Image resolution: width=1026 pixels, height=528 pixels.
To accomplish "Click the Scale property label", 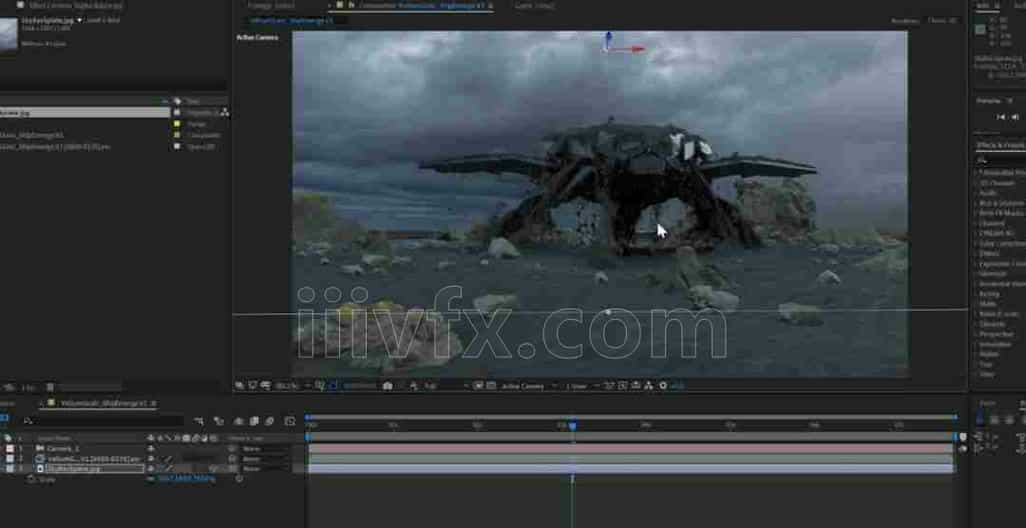I will click(x=48, y=479).
